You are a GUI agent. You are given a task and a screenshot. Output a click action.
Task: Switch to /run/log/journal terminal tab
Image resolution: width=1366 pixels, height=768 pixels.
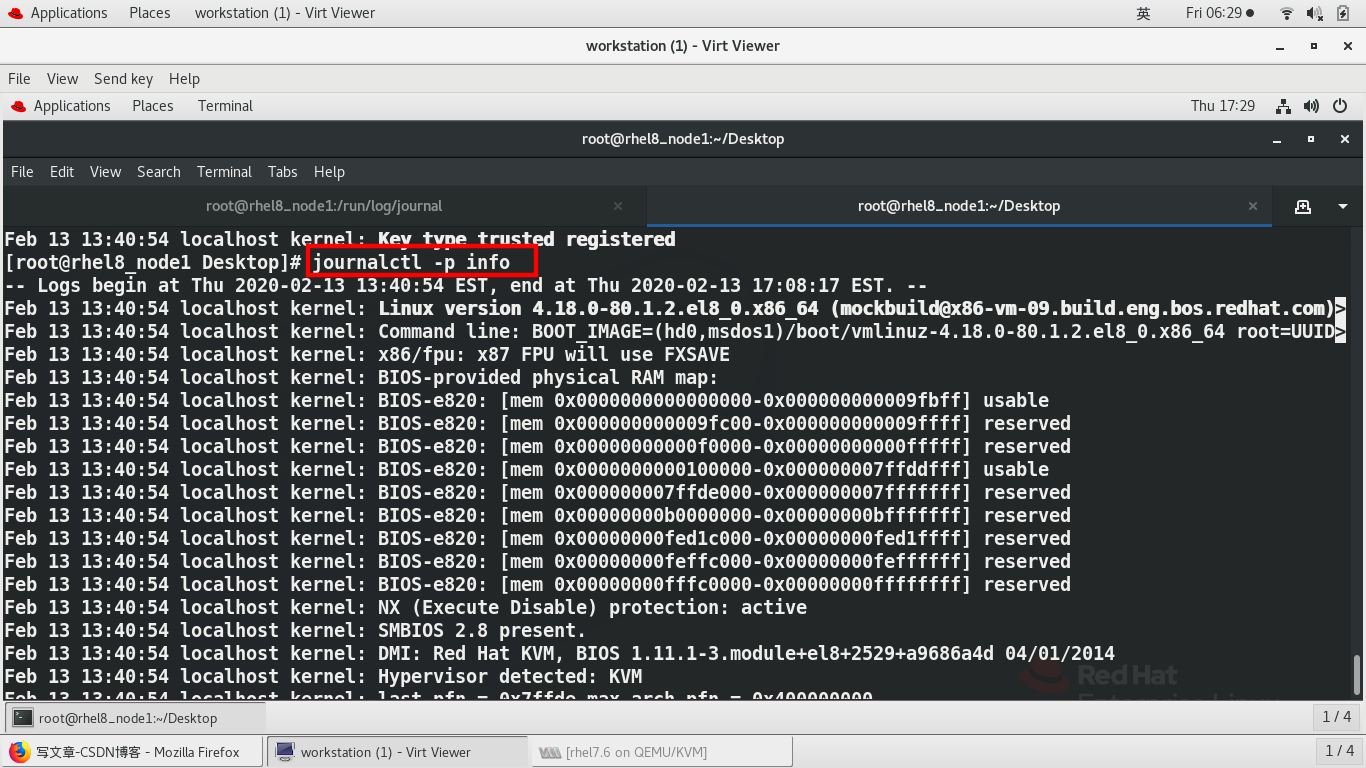(x=324, y=206)
